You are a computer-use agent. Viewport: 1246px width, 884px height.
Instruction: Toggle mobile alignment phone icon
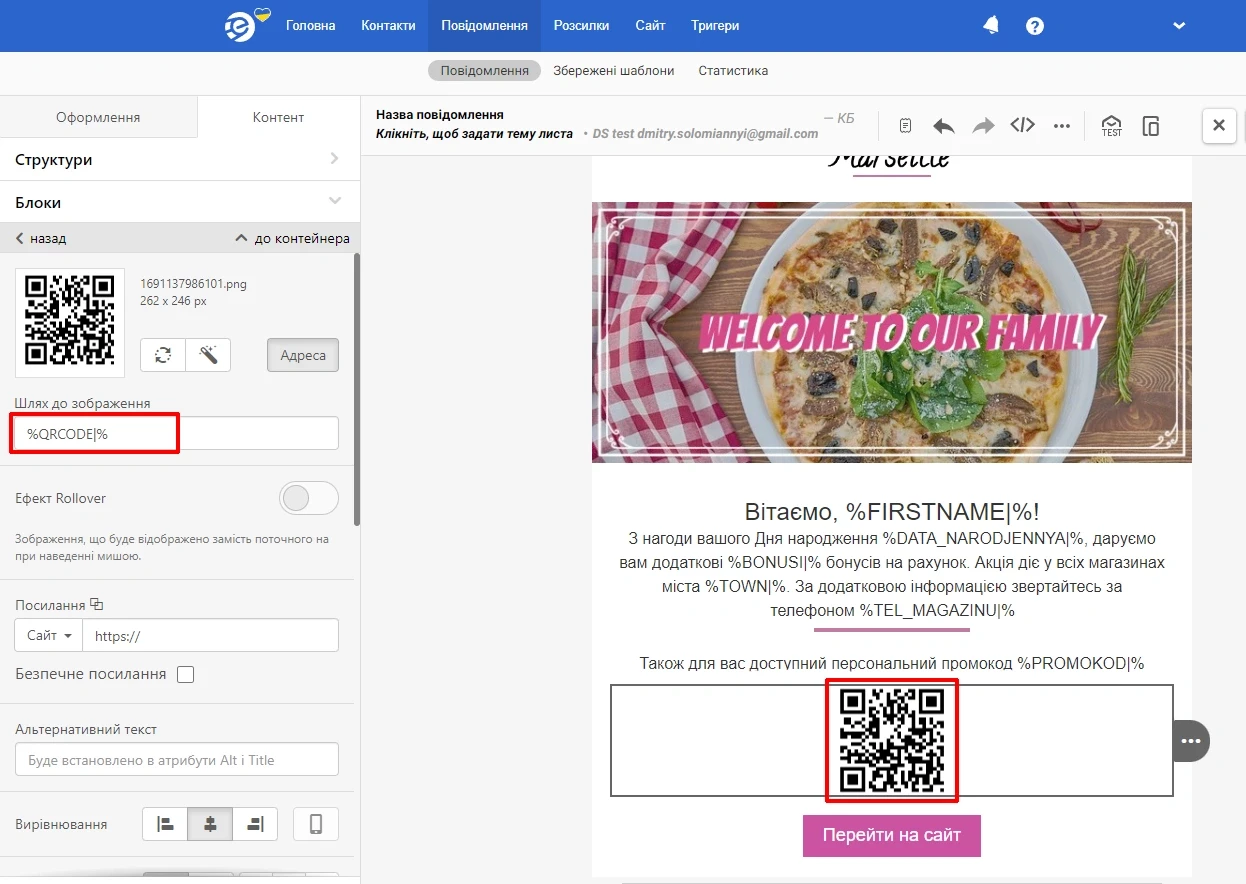(316, 824)
